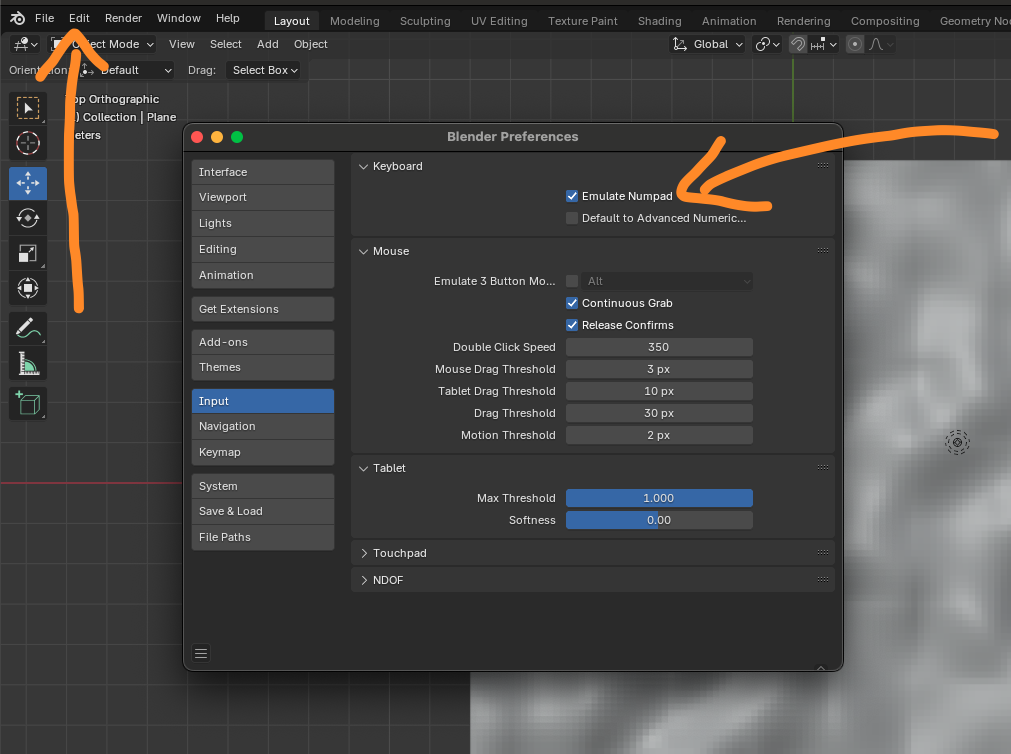1011x754 pixels.
Task: Open the Get Extensions section
Action: coord(262,309)
